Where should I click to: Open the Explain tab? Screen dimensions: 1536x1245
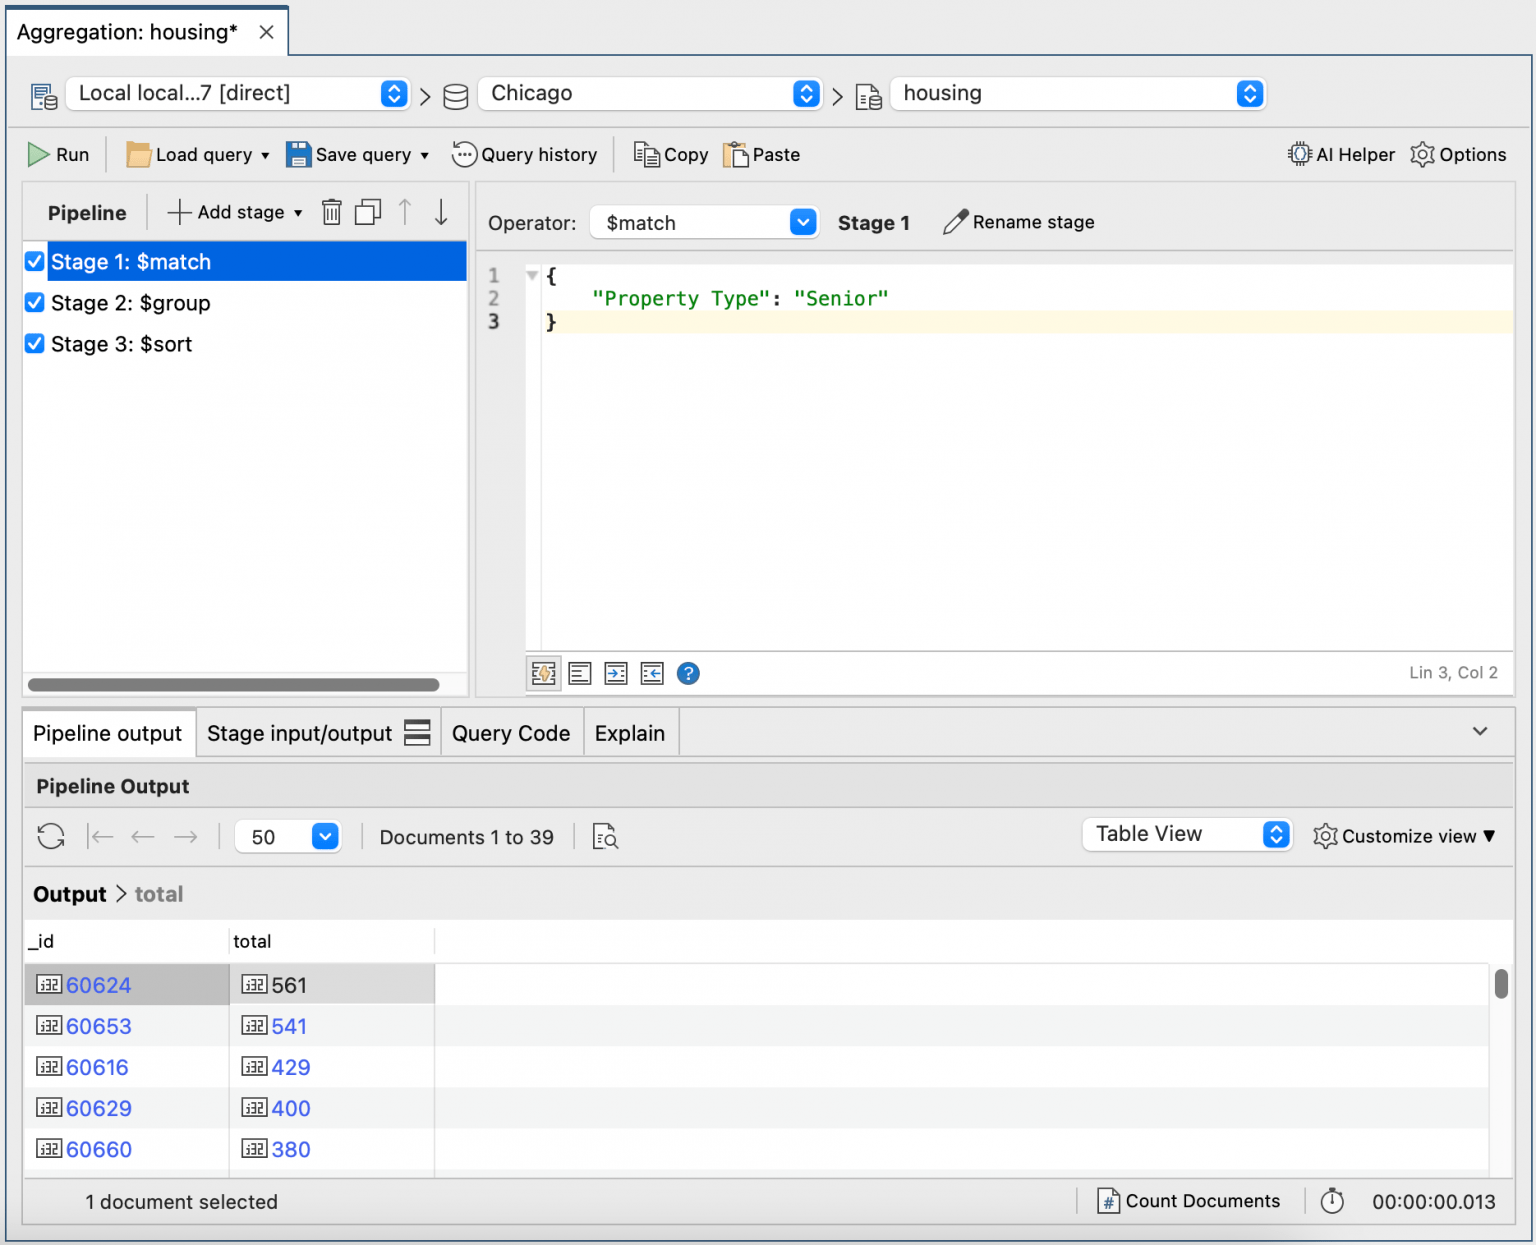pos(629,733)
